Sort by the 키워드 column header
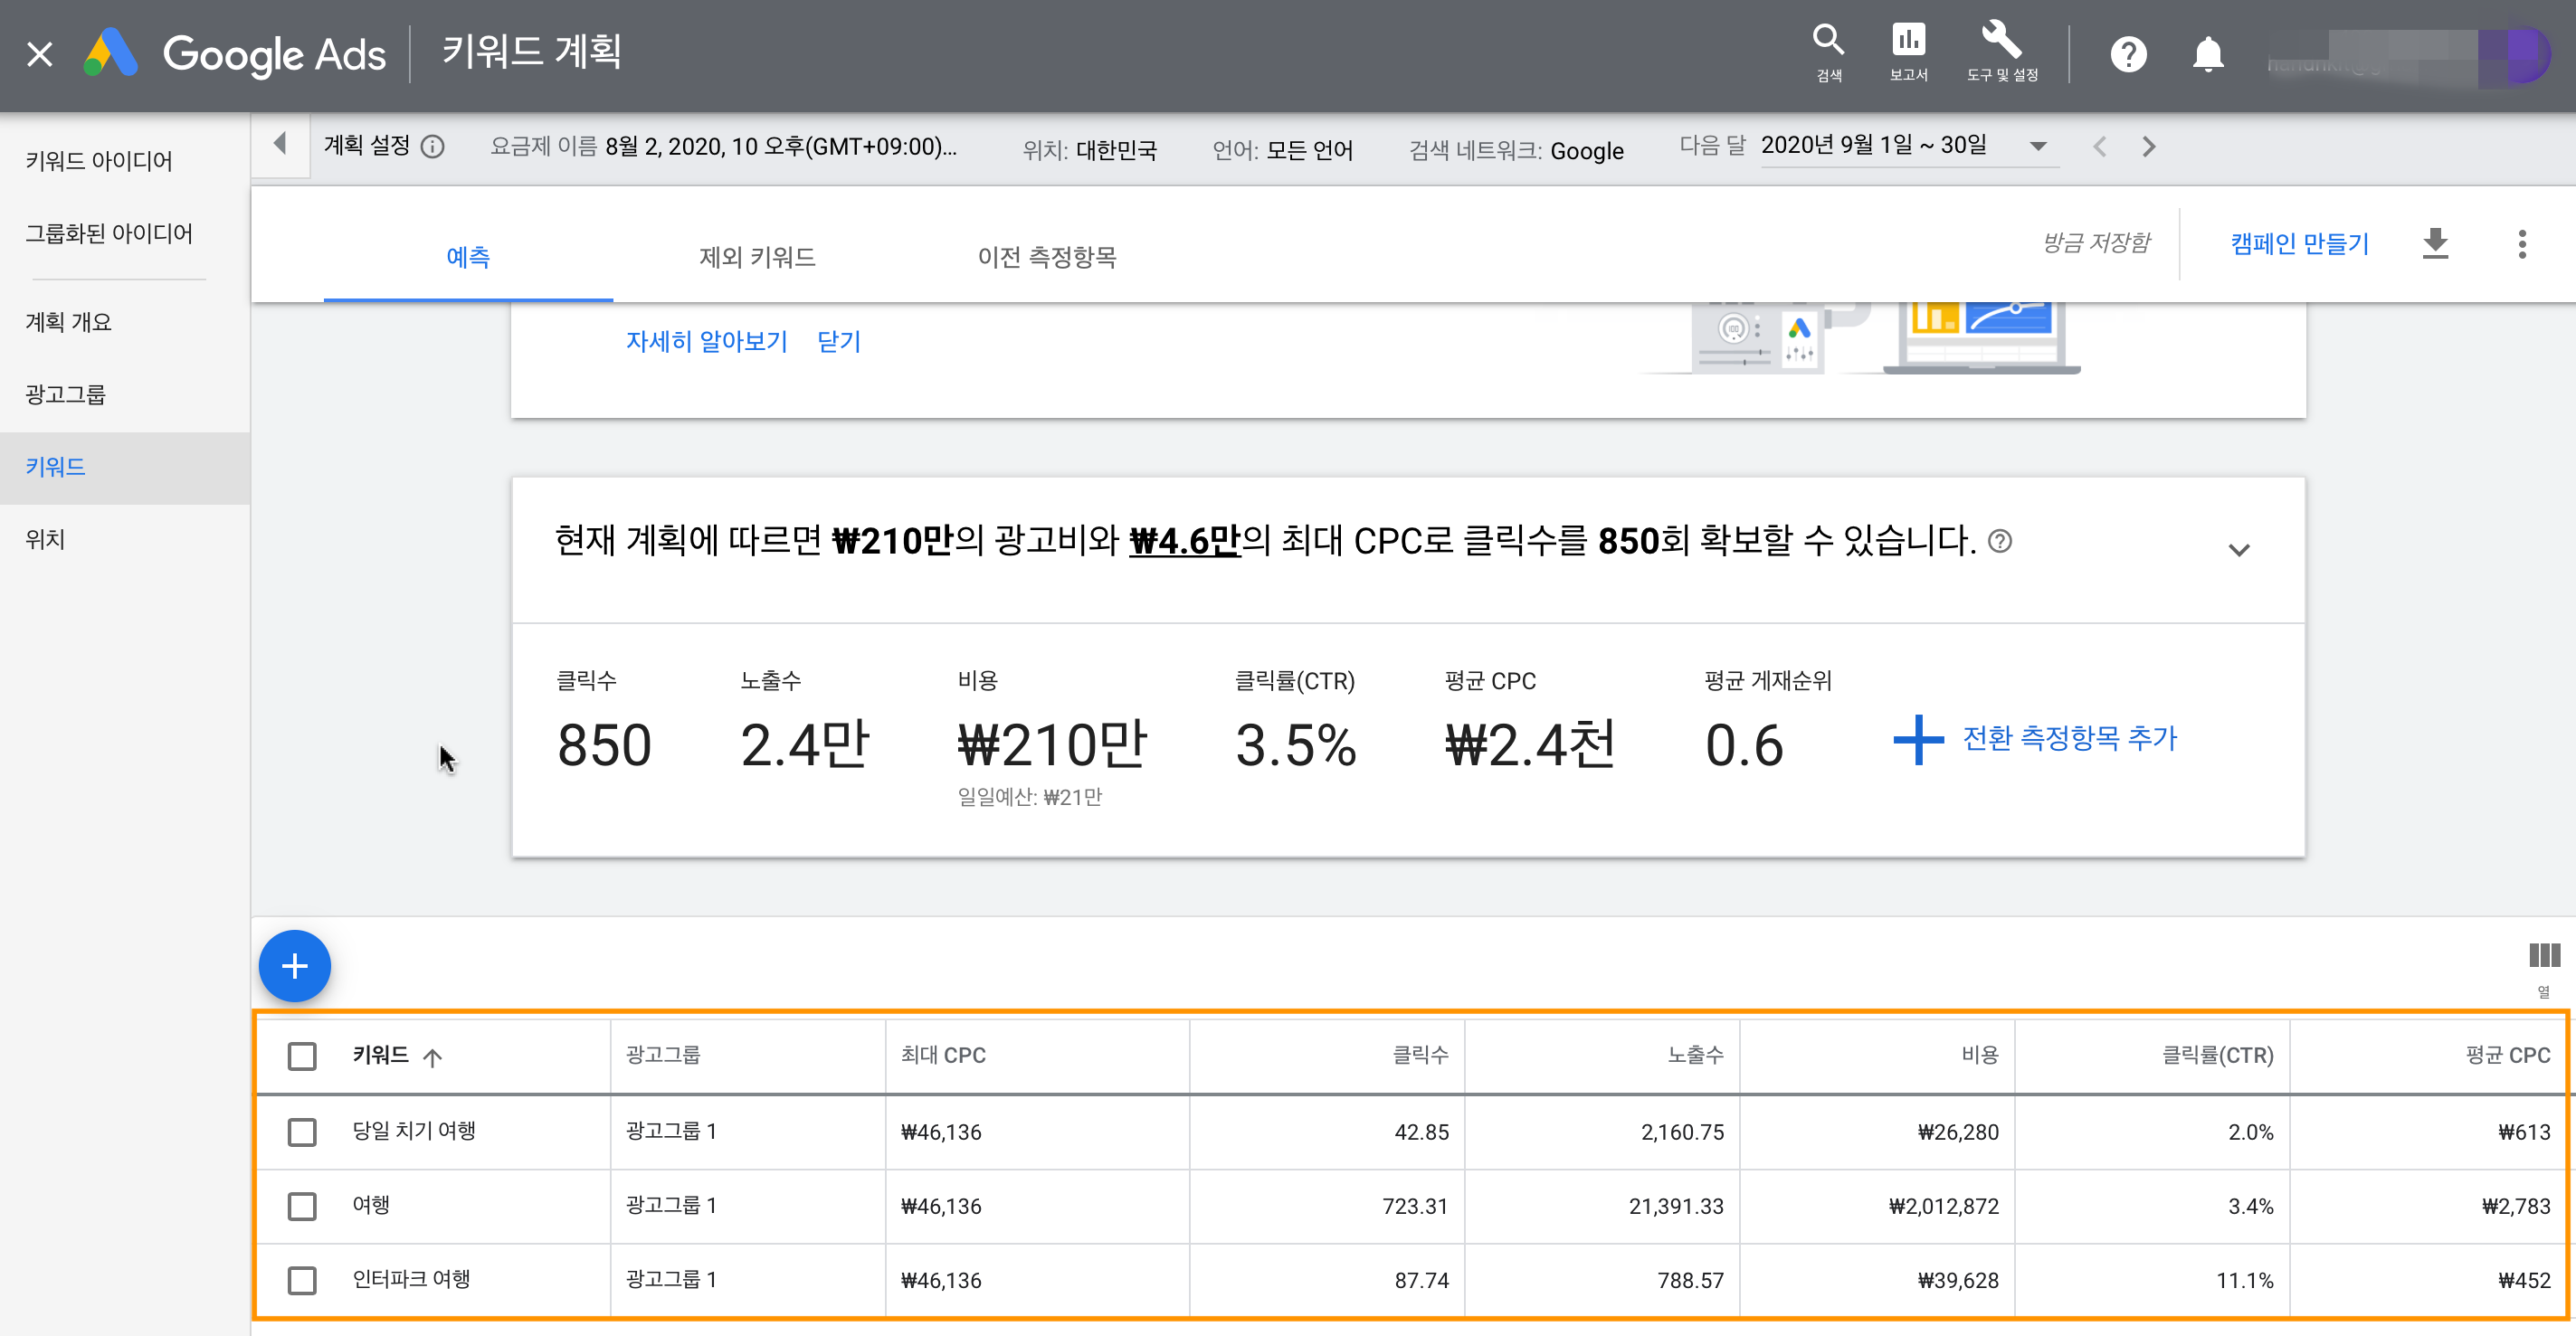This screenshot has width=2576, height=1336. click(381, 1055)
